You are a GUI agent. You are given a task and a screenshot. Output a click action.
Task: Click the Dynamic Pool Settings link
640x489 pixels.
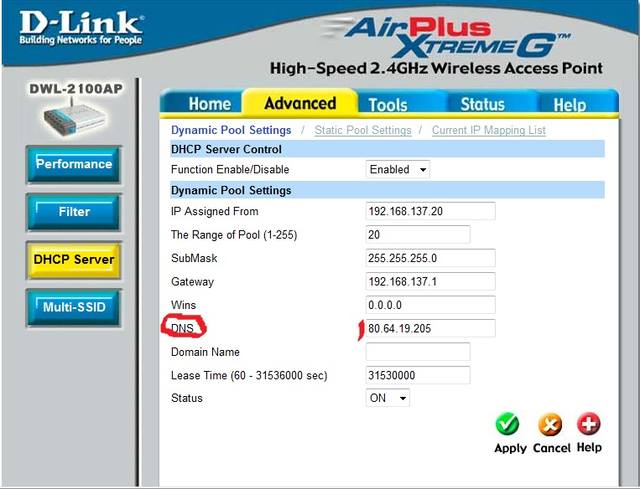pyautogui.click(x=231, y=130)
